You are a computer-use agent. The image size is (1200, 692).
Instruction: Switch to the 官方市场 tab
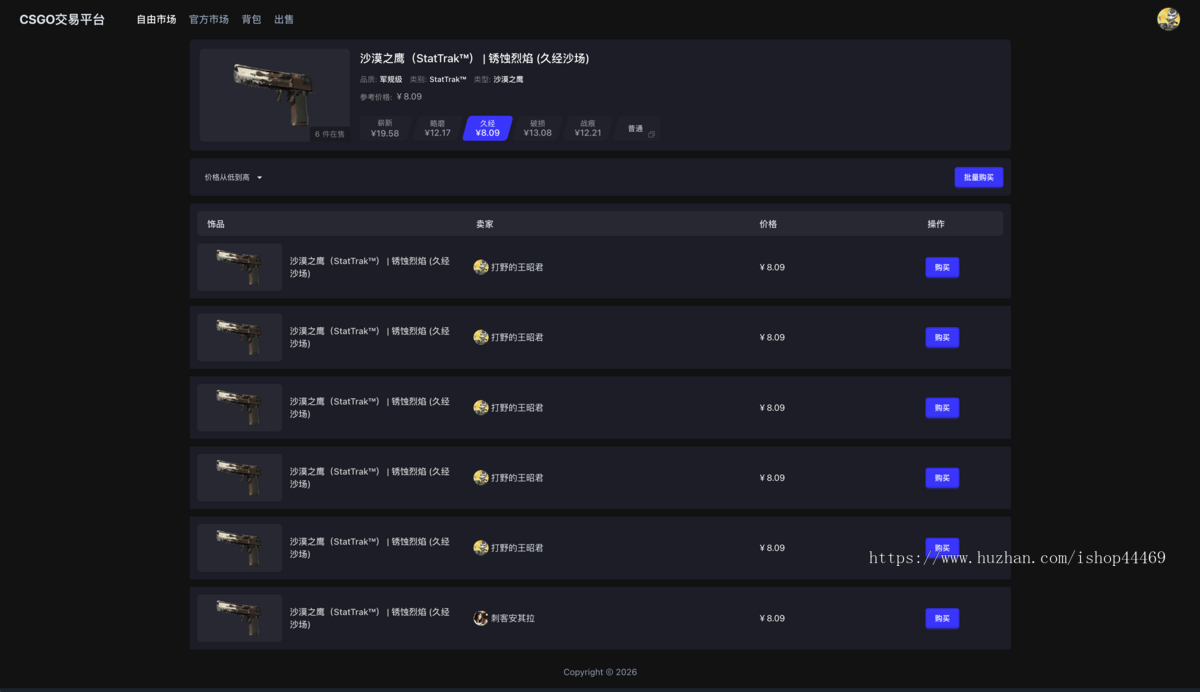(x=209, y=19)
